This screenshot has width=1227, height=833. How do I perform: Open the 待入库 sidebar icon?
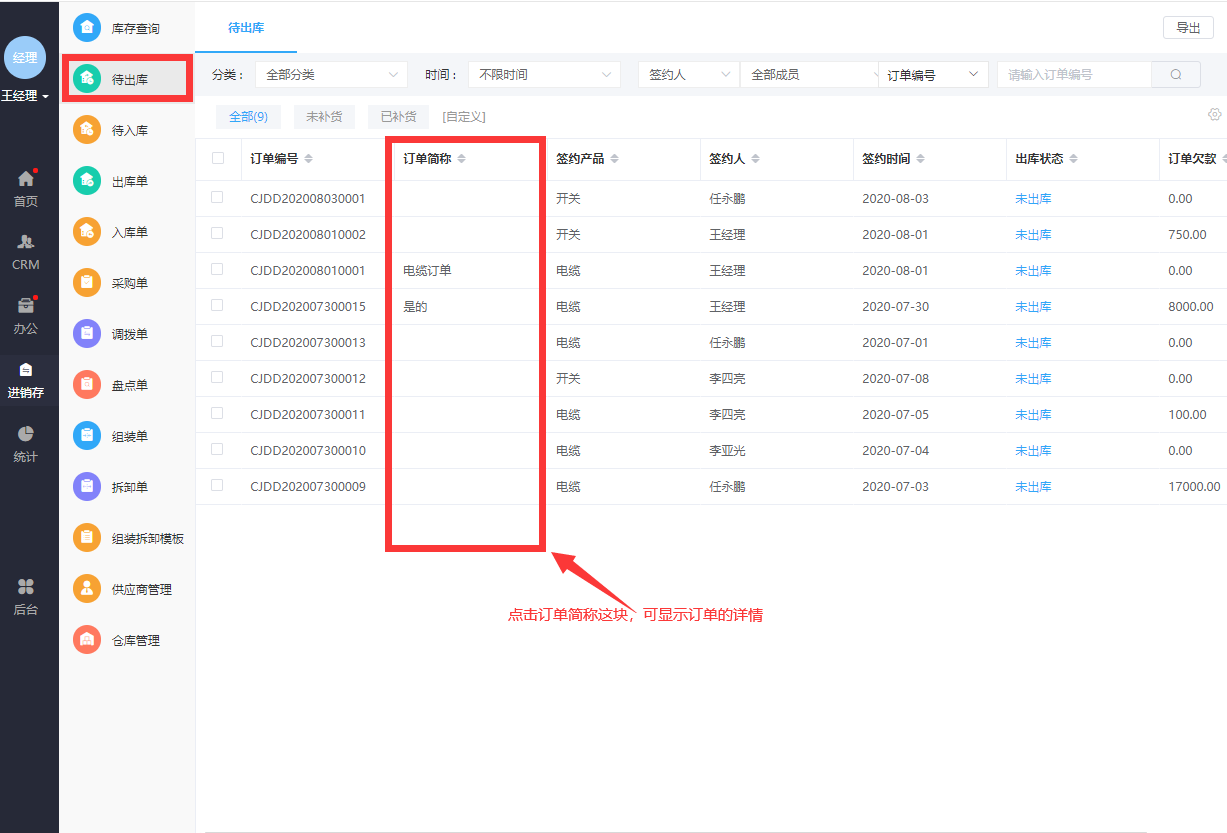[87, 130]
